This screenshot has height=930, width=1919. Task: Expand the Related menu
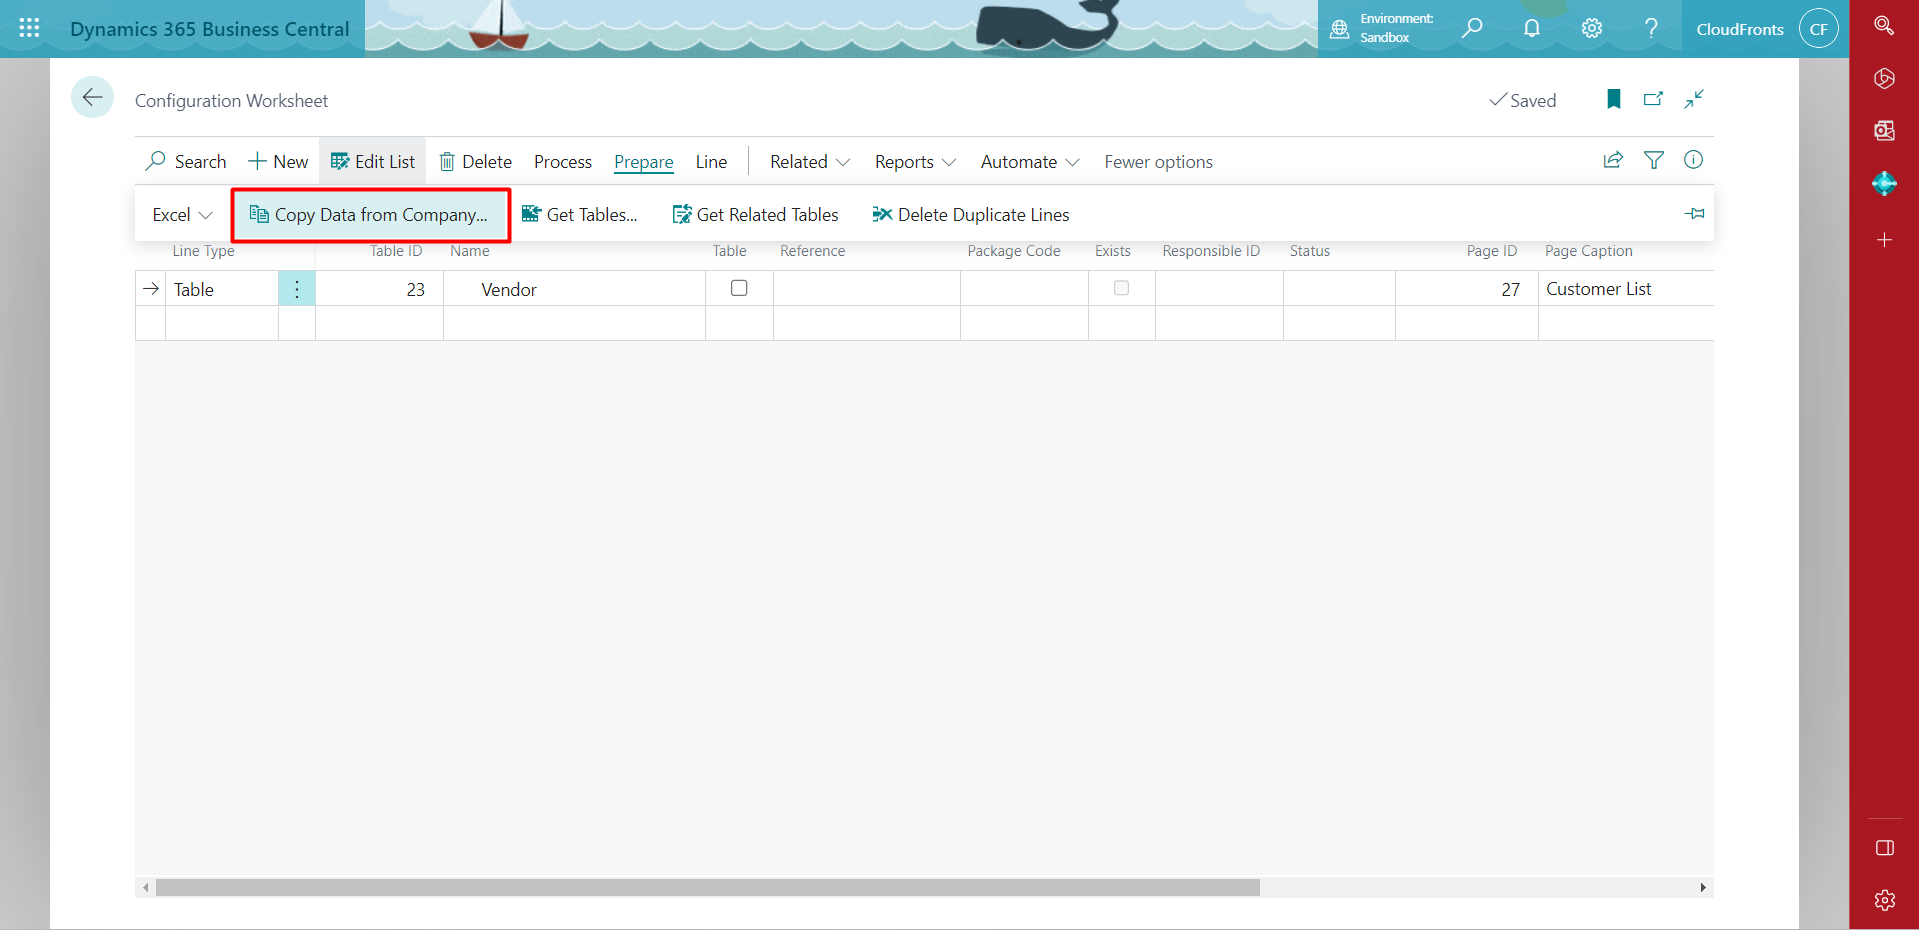[x=809, y=162]
